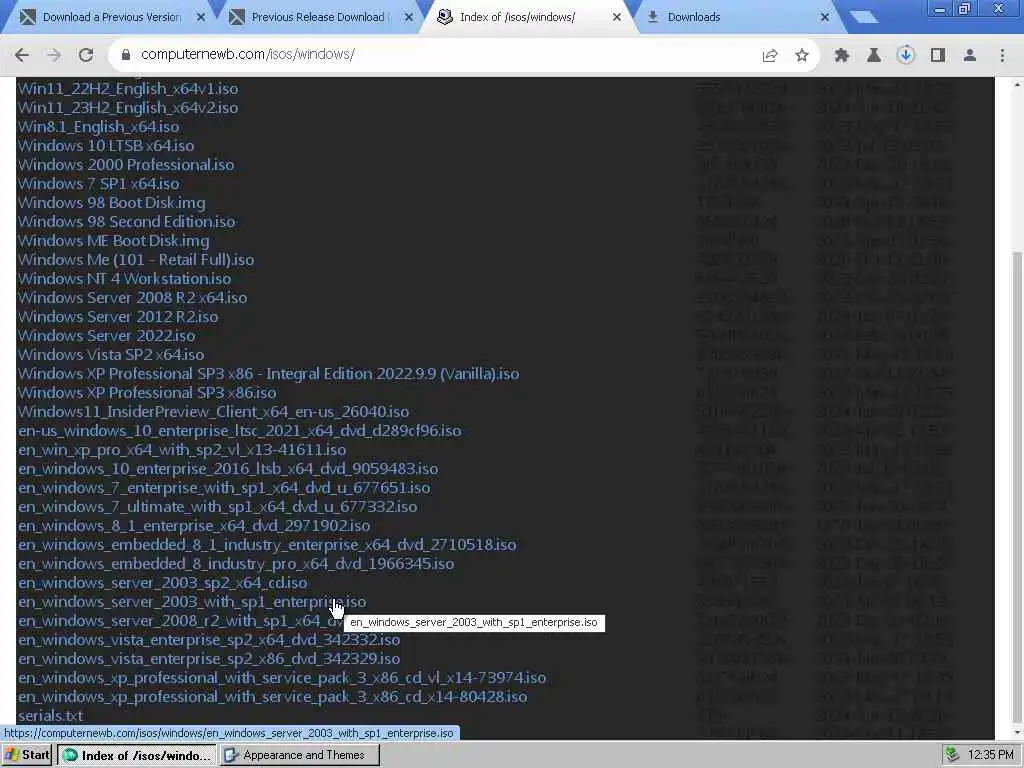Download en_windows_embedded_8_industry_pro iso

(236, 564)
